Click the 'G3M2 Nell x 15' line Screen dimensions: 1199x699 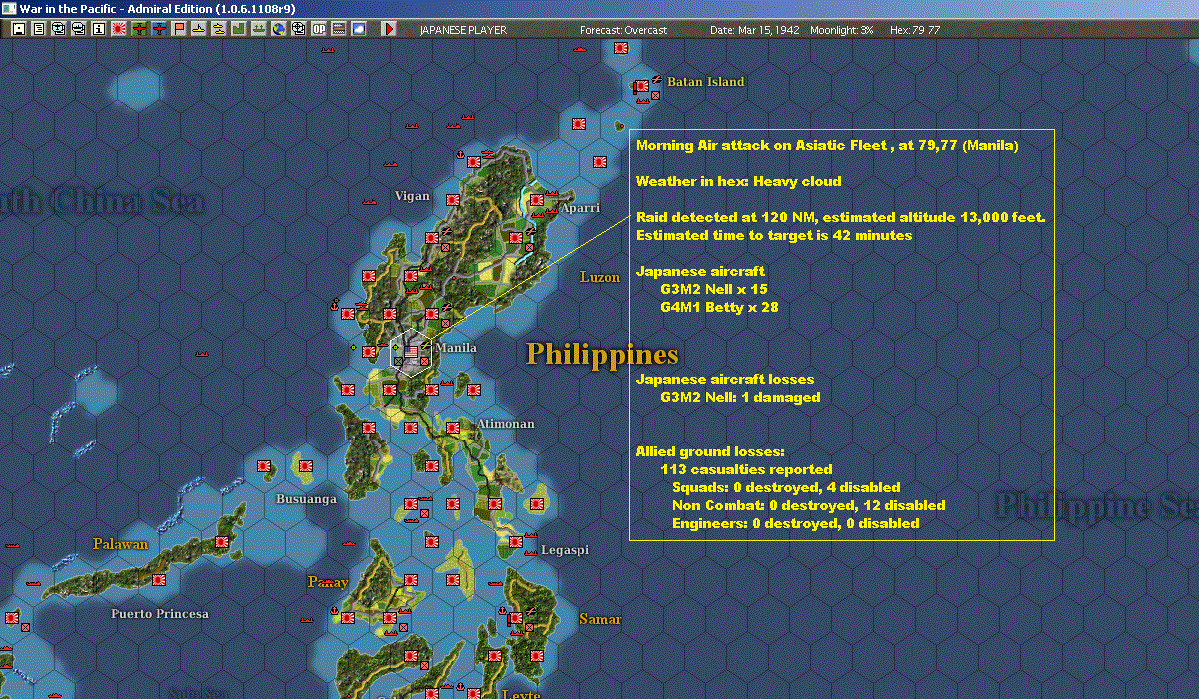pyautogui.click(x=713, y=289)
